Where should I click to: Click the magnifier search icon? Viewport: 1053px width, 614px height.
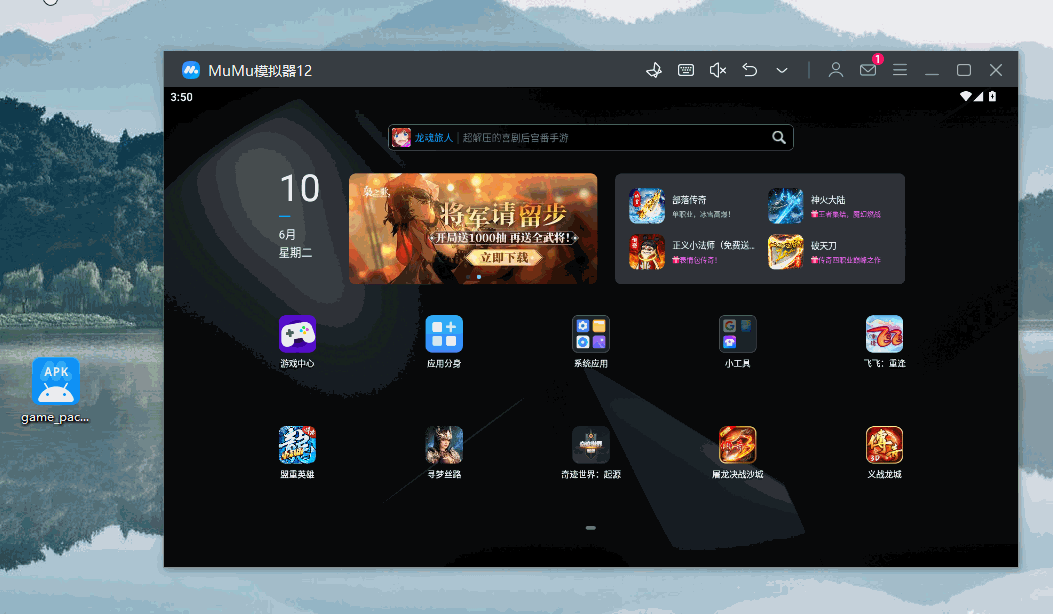tap(779, 138)
